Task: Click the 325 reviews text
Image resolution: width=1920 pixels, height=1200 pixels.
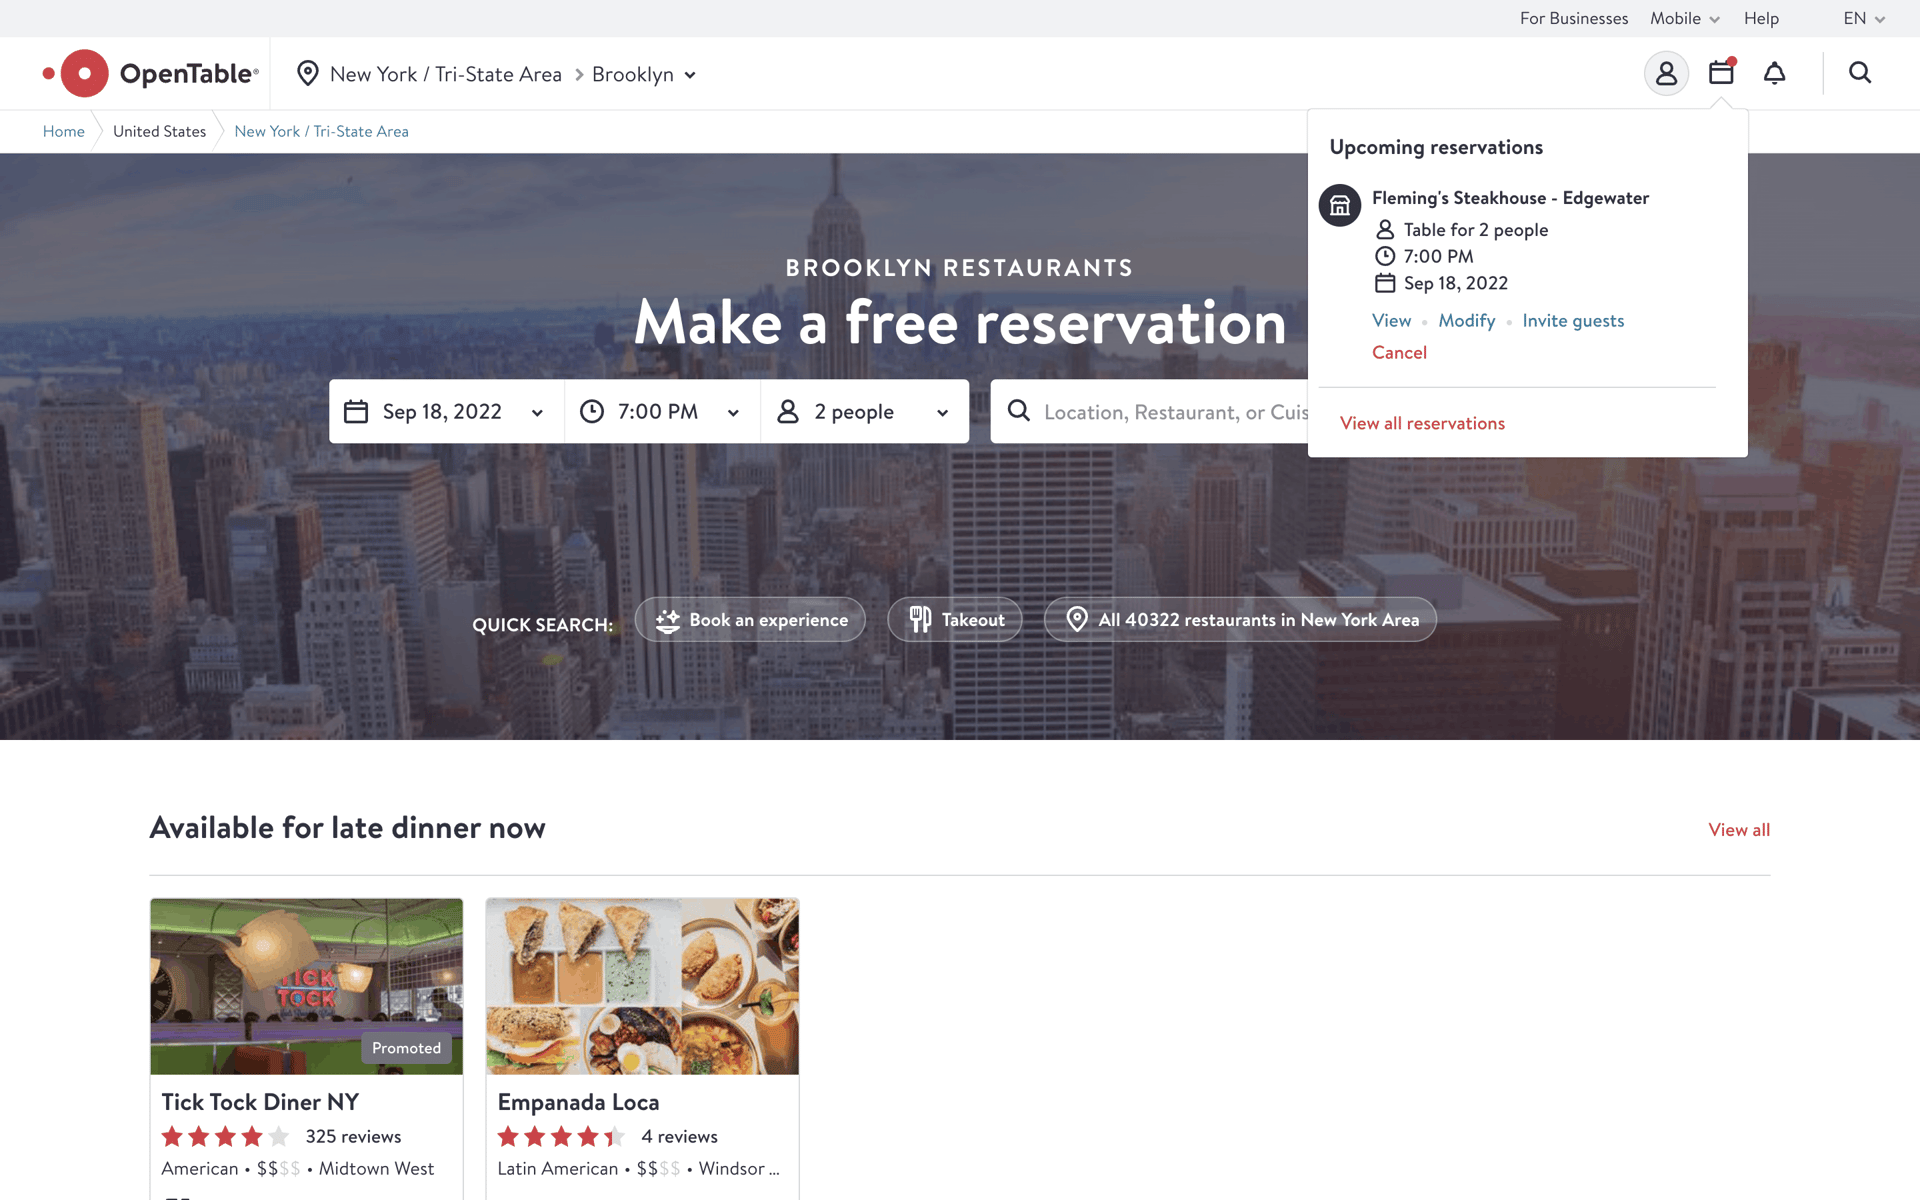Action: pyautogui.click(x=353, y=1137)
